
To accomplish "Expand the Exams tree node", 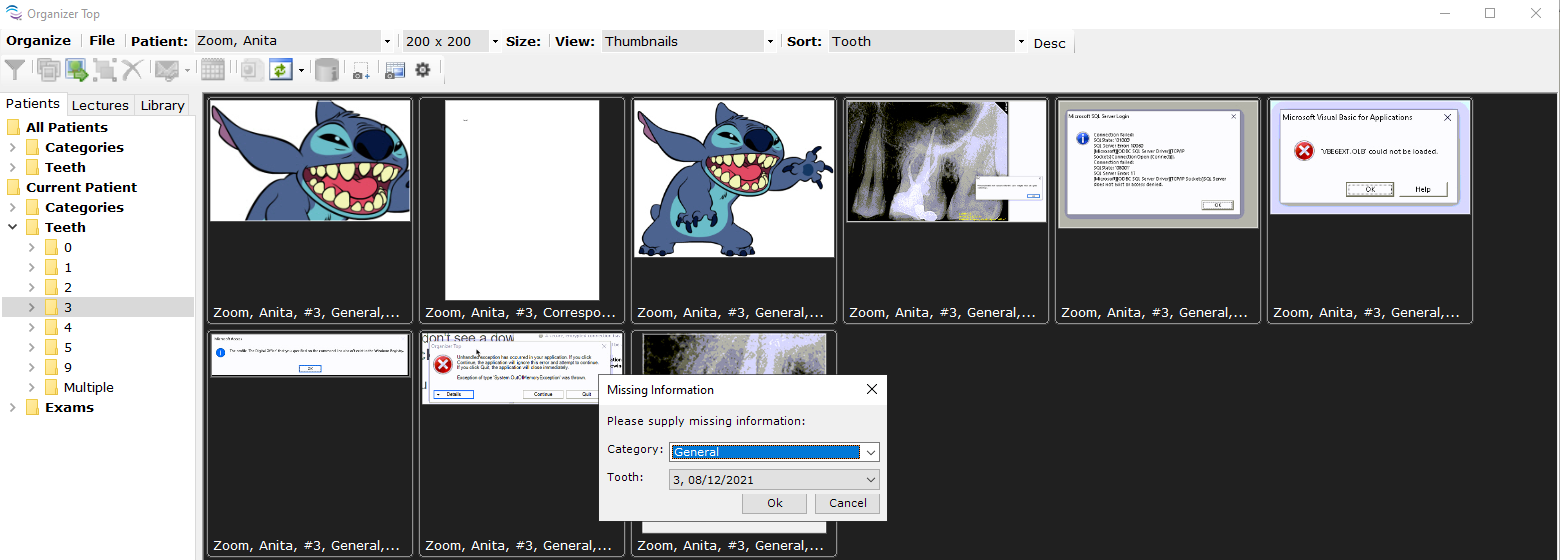I will pyautogui.click(x=13, y=408).
